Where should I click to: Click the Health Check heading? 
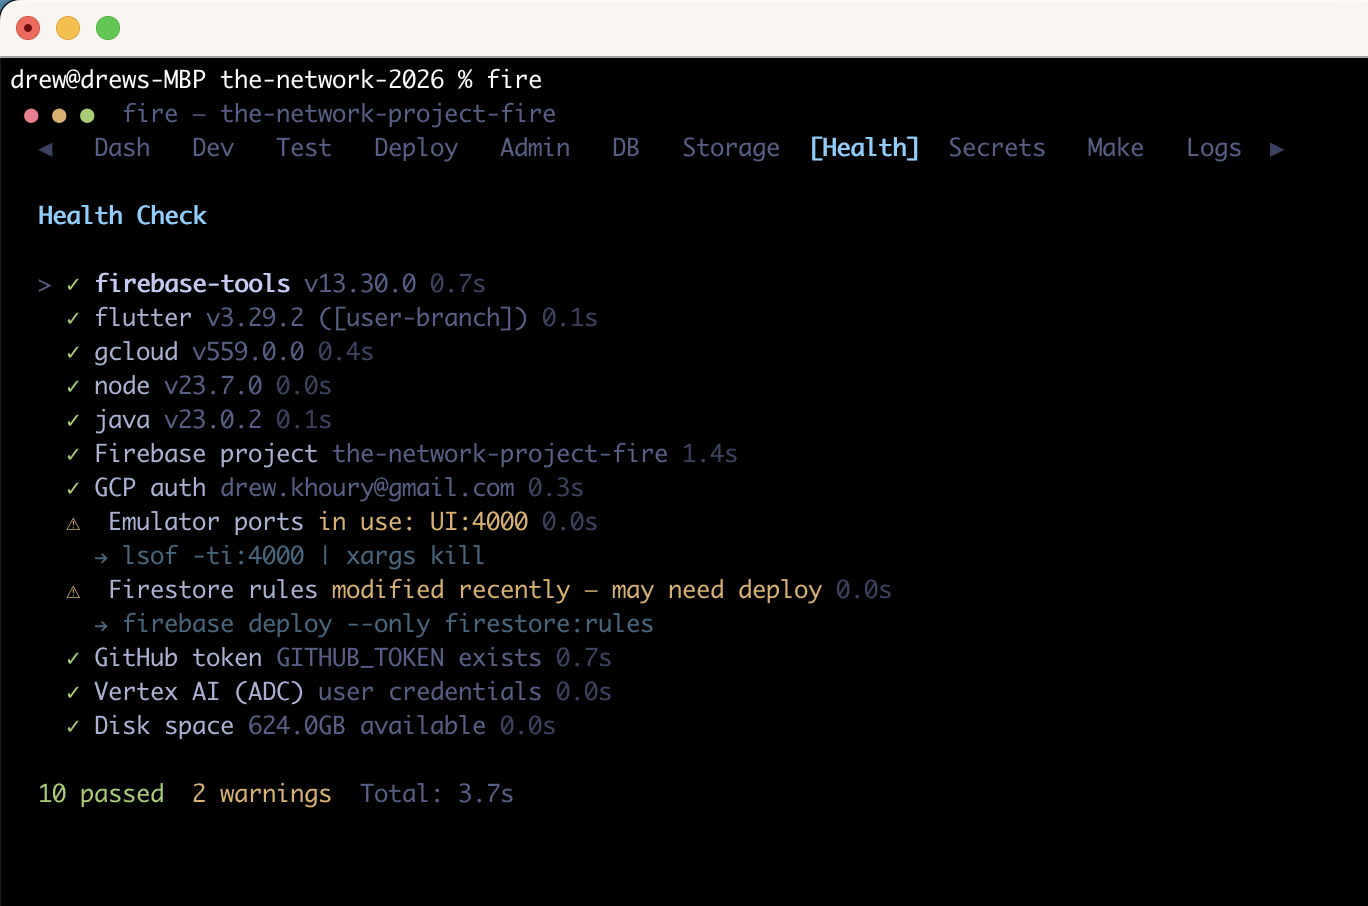pyautogui.click(x=122, y=216)
